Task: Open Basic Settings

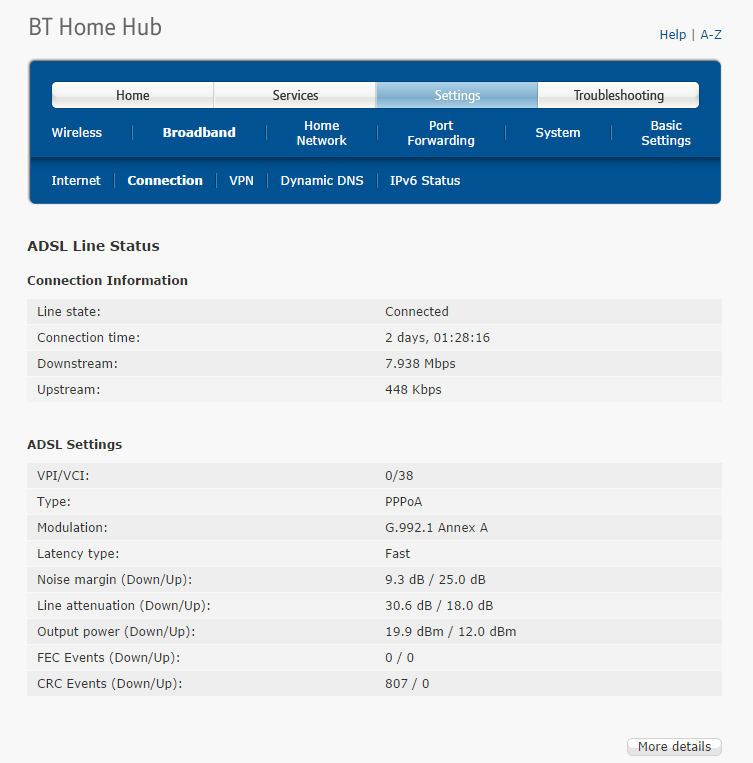Action: tap(666, 133)
